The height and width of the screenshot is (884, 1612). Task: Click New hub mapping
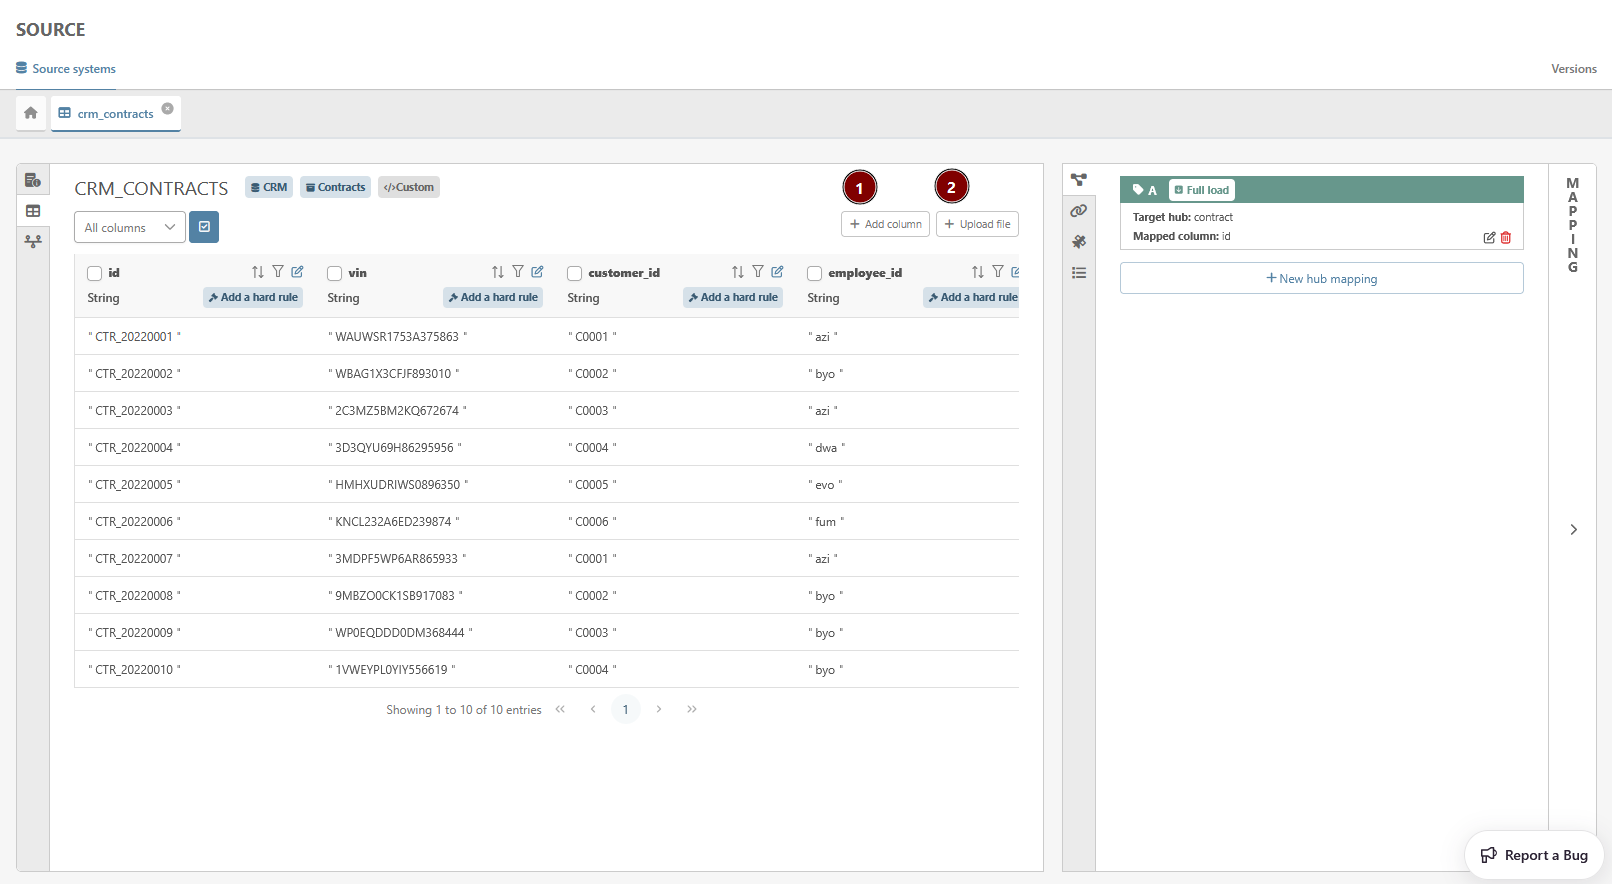[1321, 279]
